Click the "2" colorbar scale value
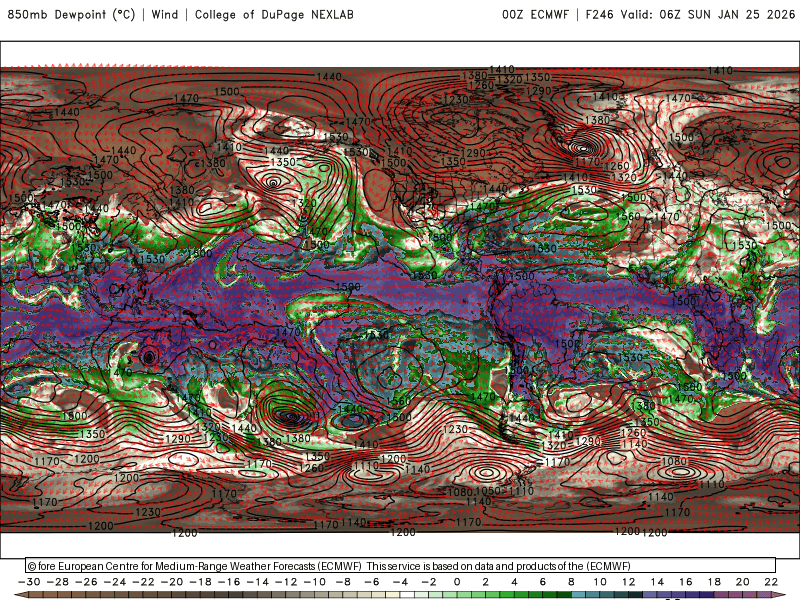The width and height of the screenshot is (800, 600). click(x=486, y=582)
